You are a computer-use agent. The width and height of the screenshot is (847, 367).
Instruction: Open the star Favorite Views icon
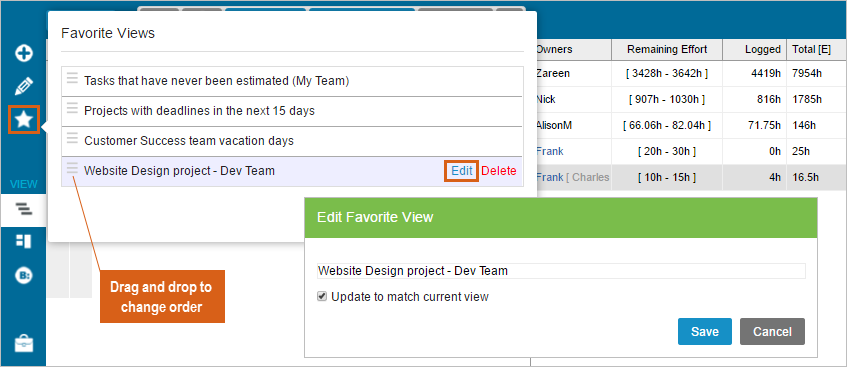24,120
